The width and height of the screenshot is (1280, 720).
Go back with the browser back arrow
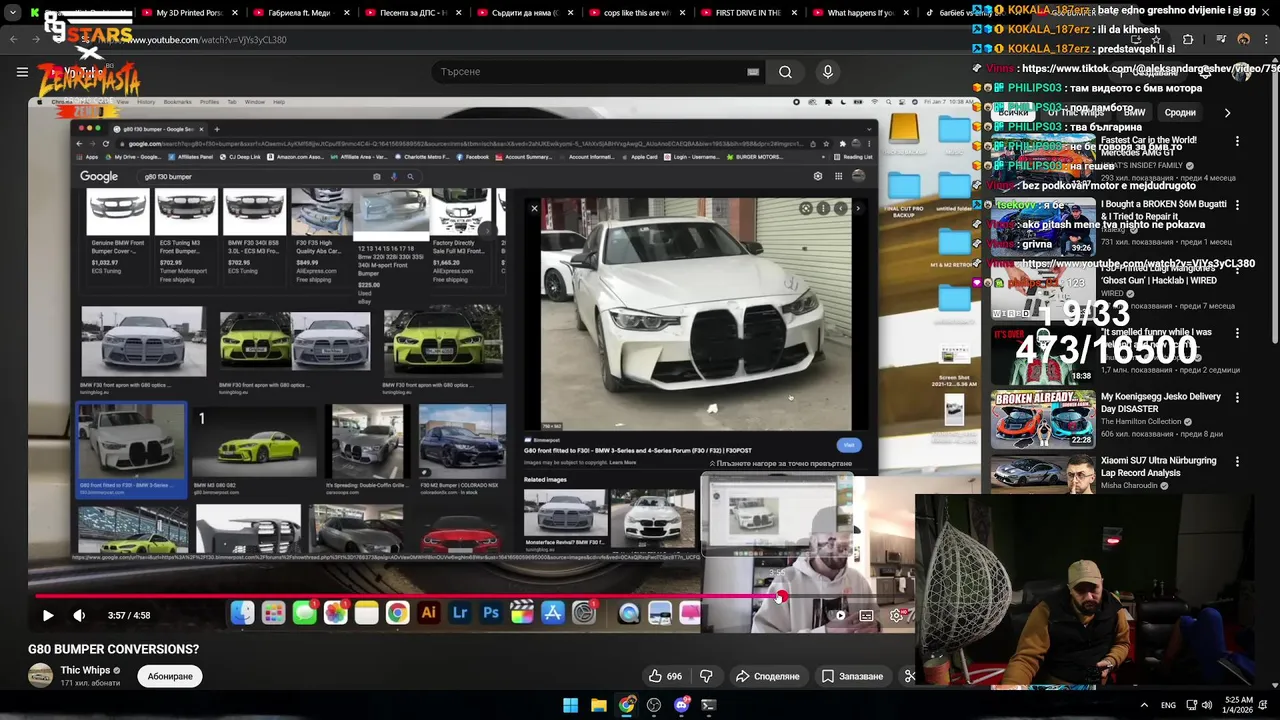(x=14, y=40)
